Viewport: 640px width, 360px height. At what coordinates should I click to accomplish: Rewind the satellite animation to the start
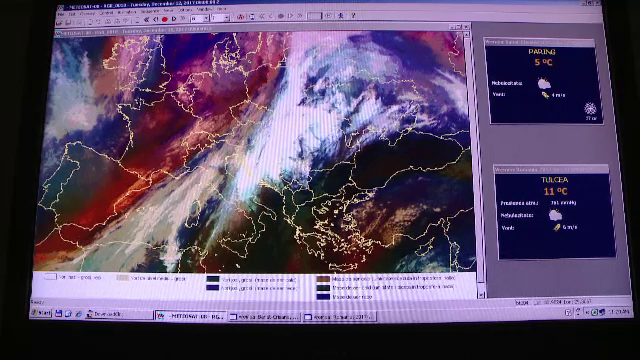tap(147, 19)
